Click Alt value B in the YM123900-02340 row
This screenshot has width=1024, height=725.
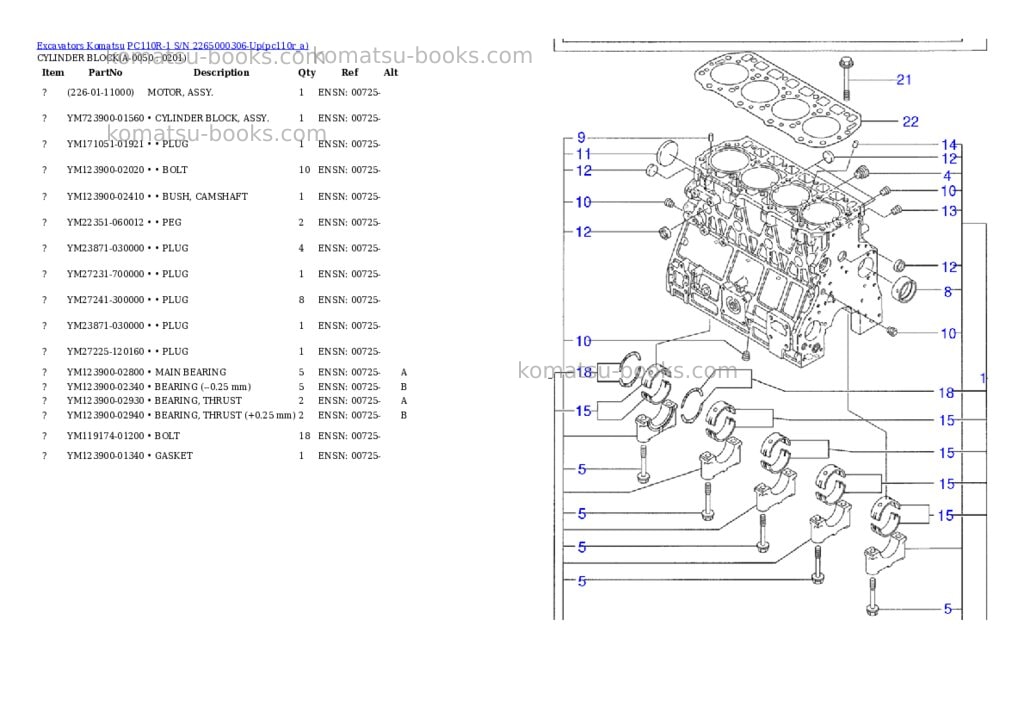pos(404,387)
